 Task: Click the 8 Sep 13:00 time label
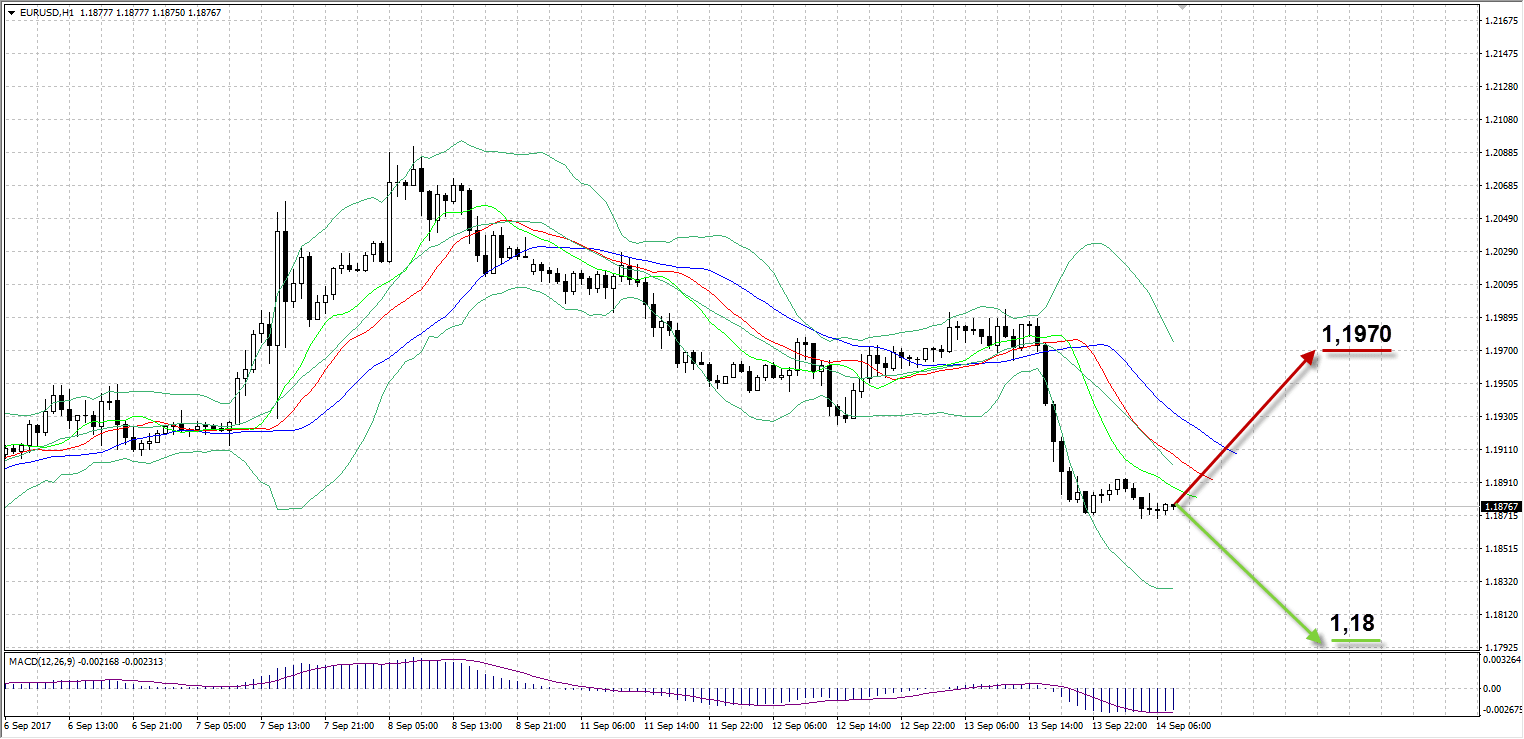click(475, 725)
